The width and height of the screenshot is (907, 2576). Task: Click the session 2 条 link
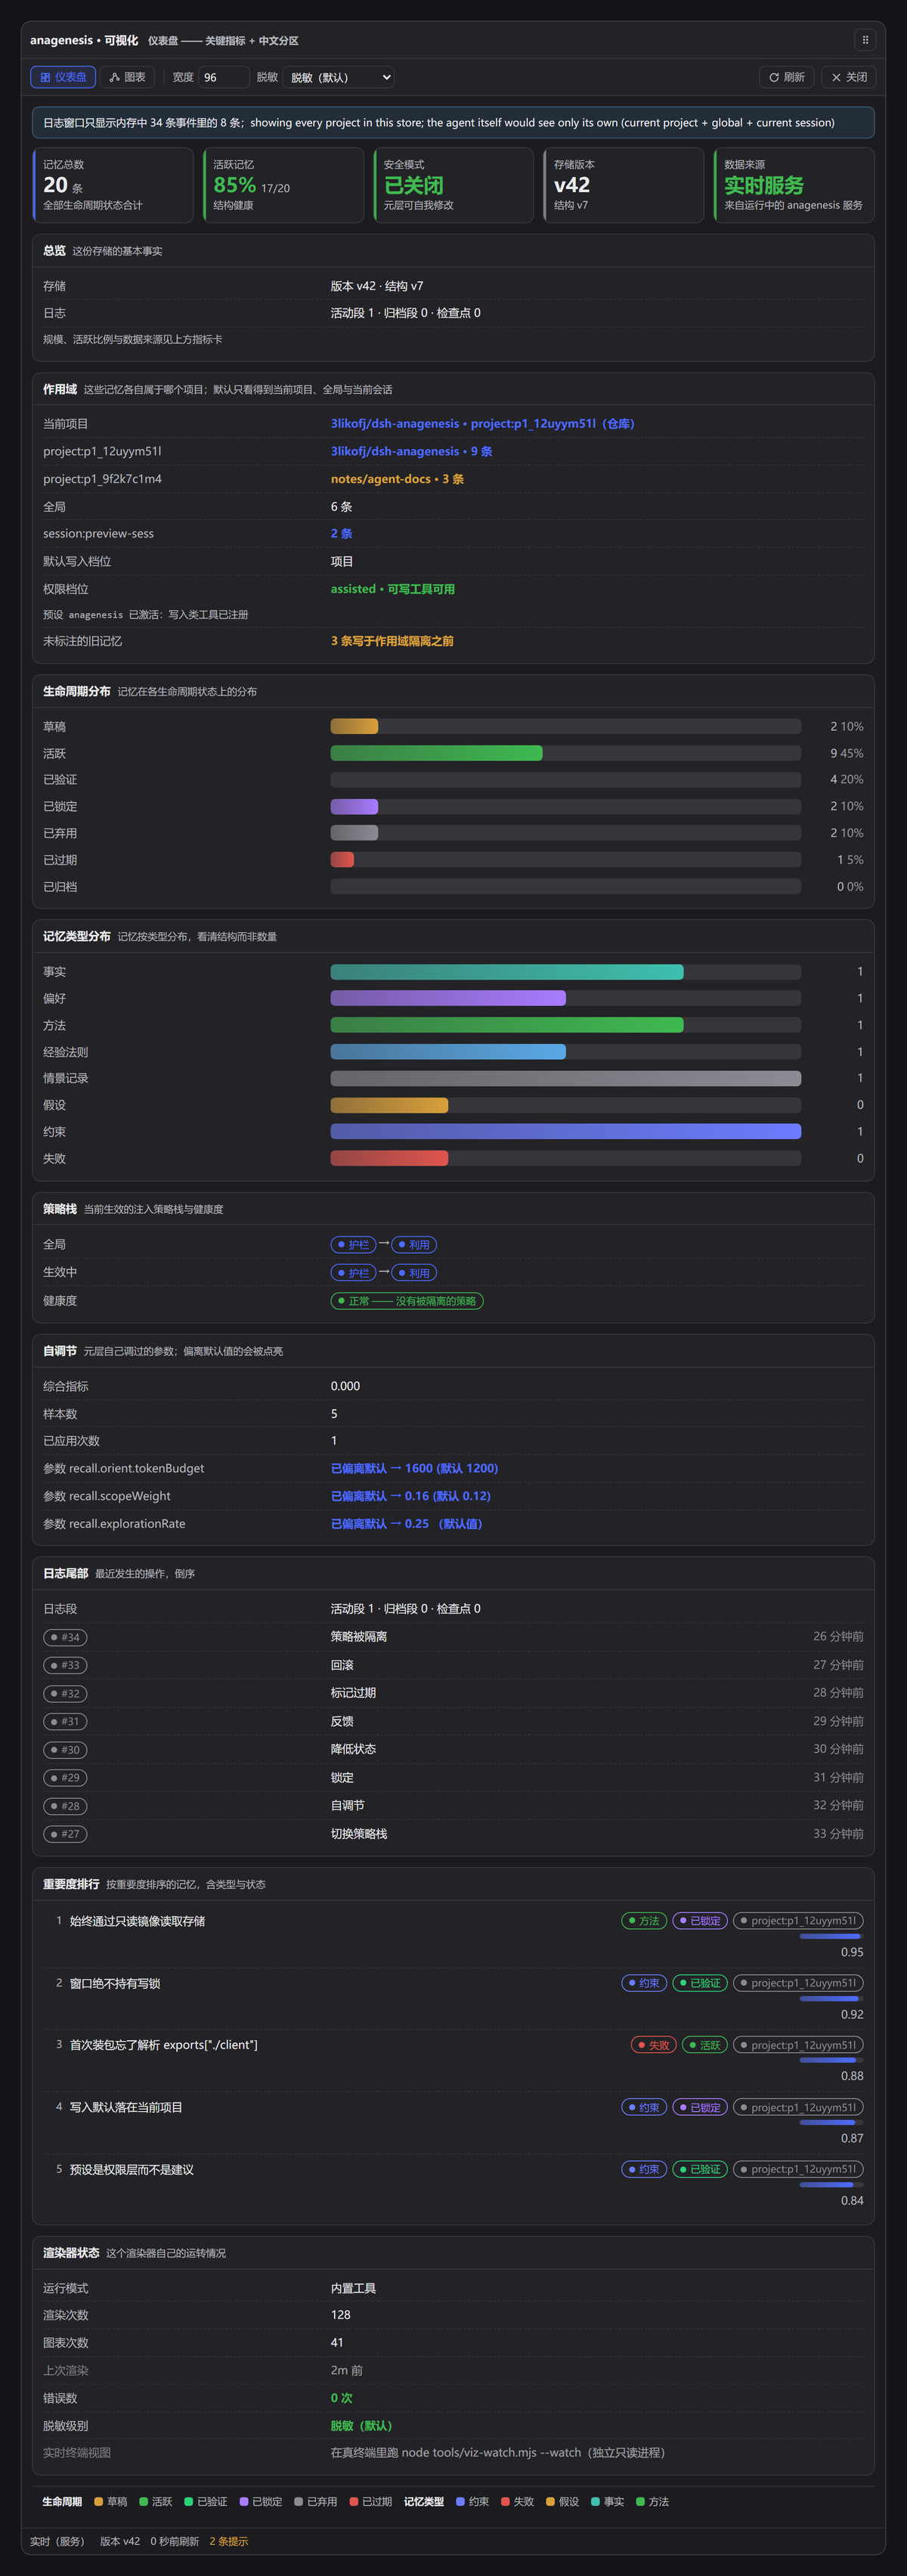point(341,534)
